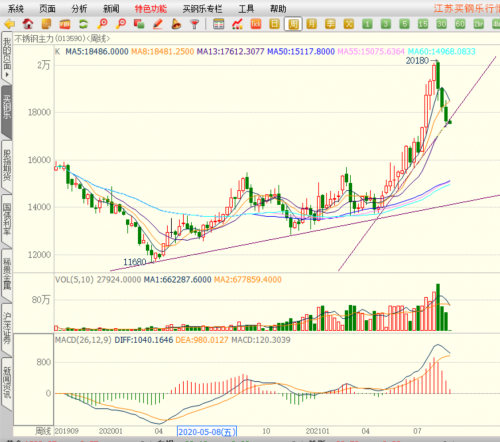The width and height of the screenshot is (500, 442).
Task: Click the 11680 low price annotation
Action: 135,262
